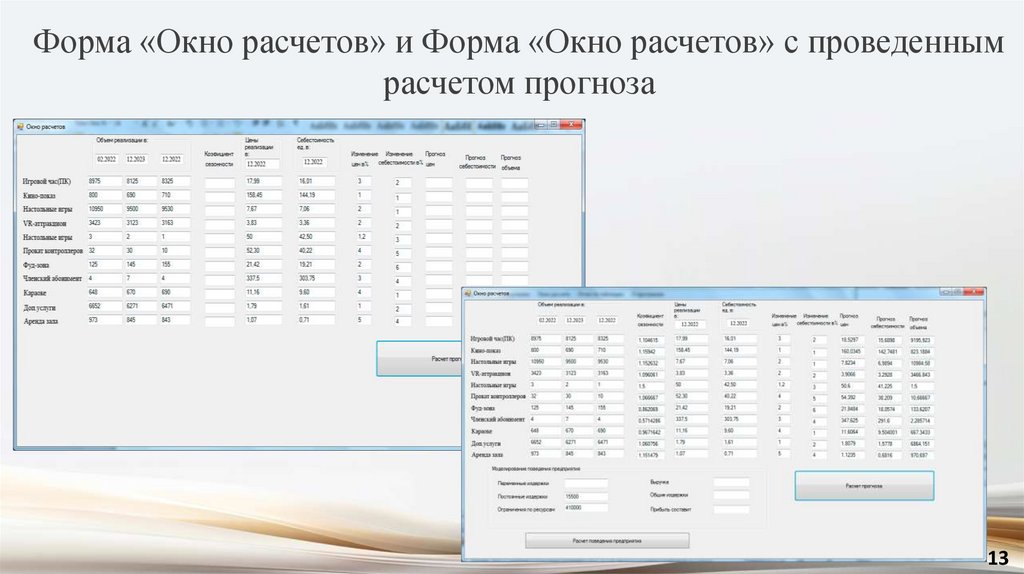This screenshot has height=574, width=1024.
Task: Click 'Прогноз себестоимости' field for Караоке, front window
Action: [888, 432]
